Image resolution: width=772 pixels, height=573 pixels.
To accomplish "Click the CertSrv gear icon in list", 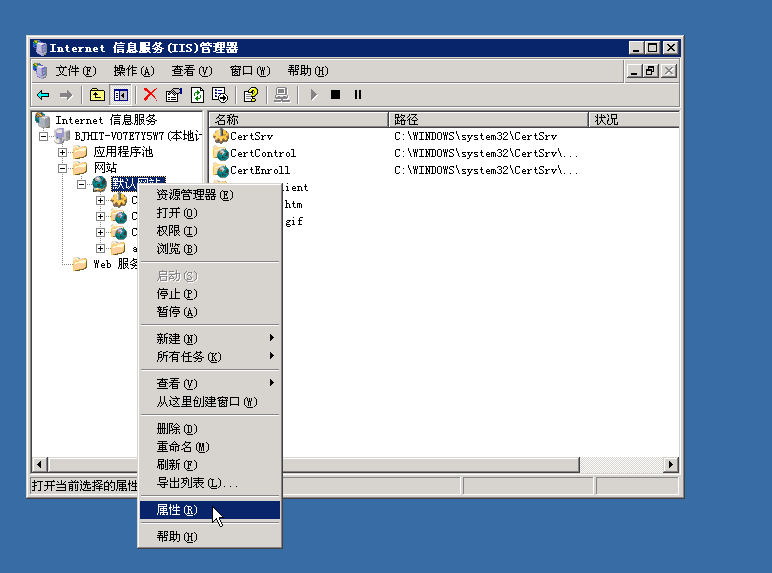I will tap(221, 136).
